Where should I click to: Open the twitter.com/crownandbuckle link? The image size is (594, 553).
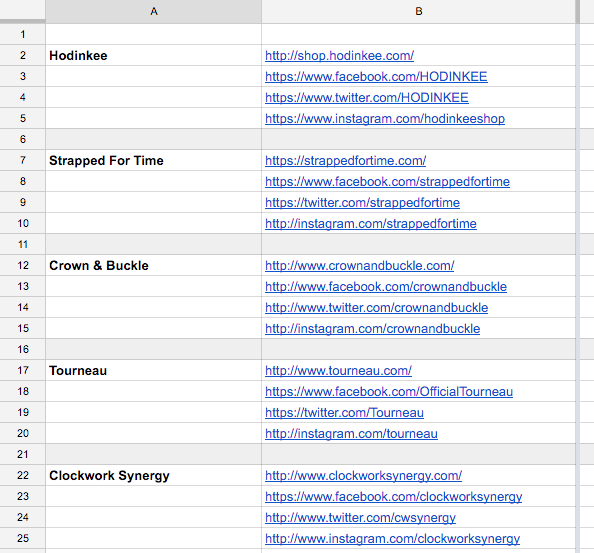pos(376,308)
